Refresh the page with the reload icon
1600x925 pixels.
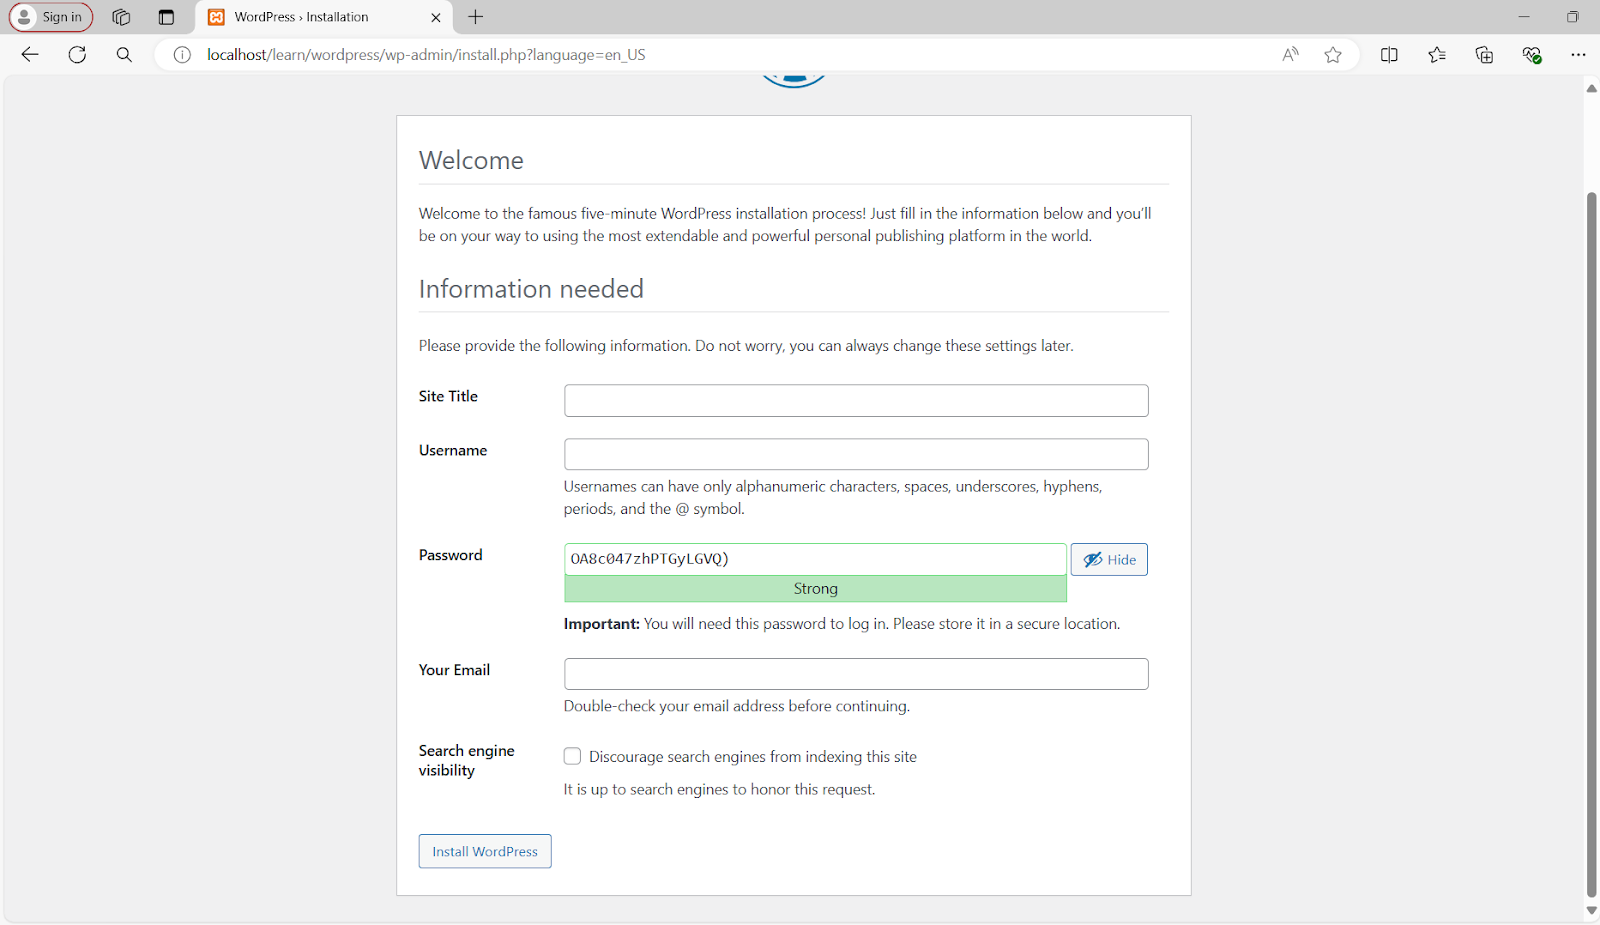[x=77, y=55]
